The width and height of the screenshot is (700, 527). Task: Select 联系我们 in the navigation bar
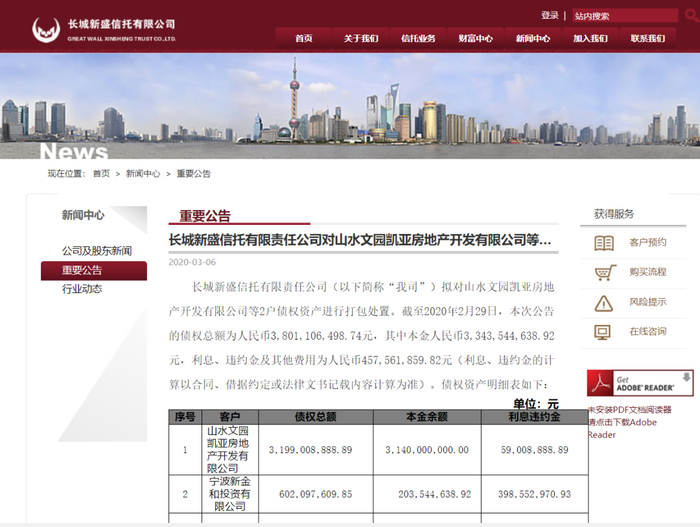click(x=648, y=38)
